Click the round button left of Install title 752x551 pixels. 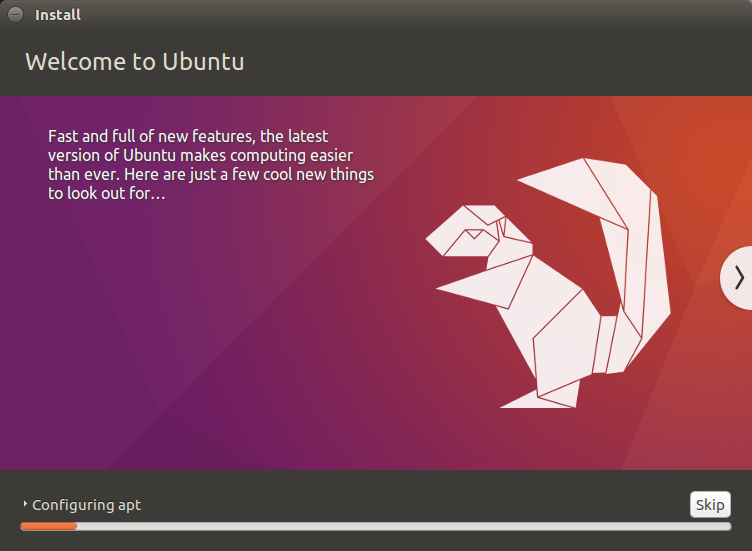[15, 14]
